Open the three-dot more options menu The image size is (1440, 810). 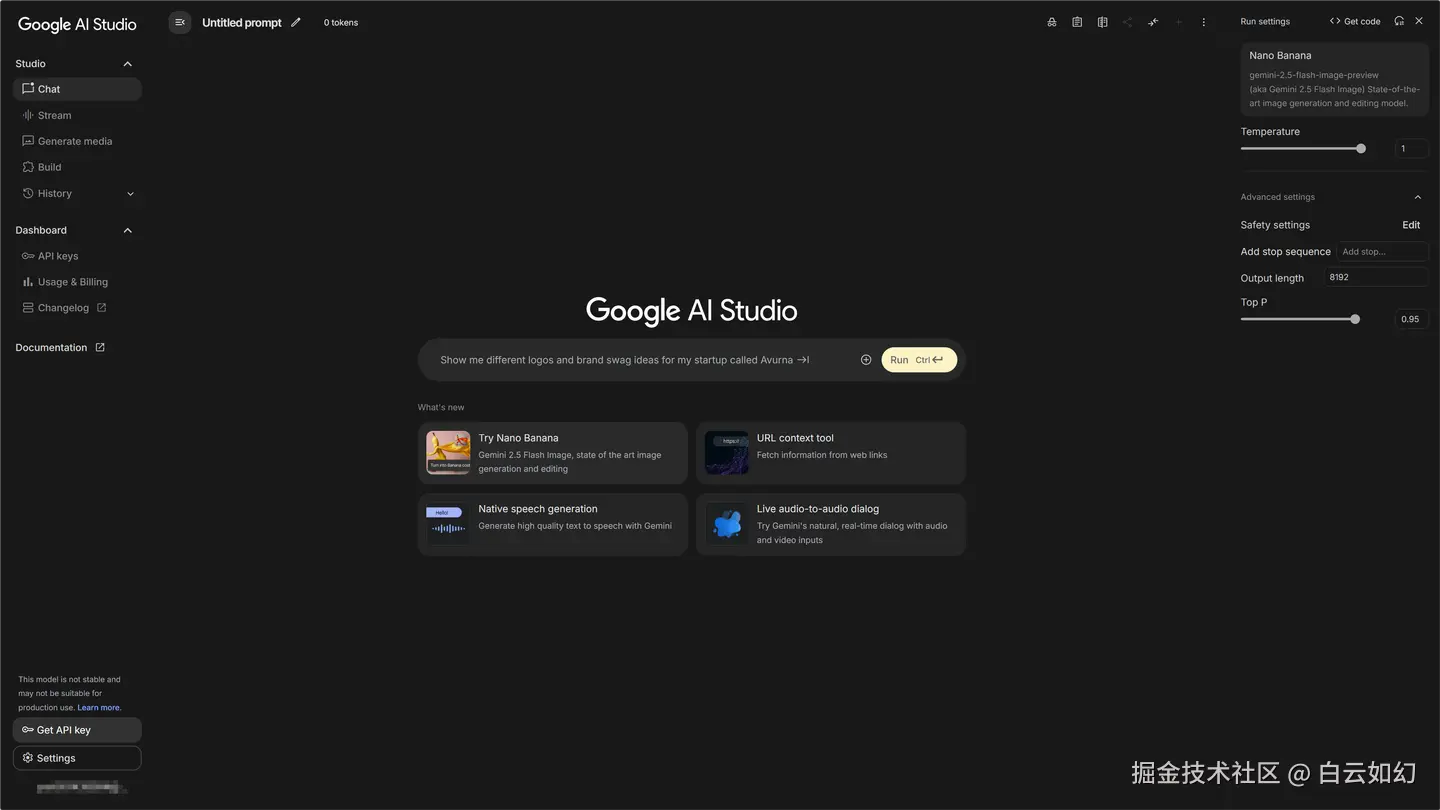[1204, 22]
